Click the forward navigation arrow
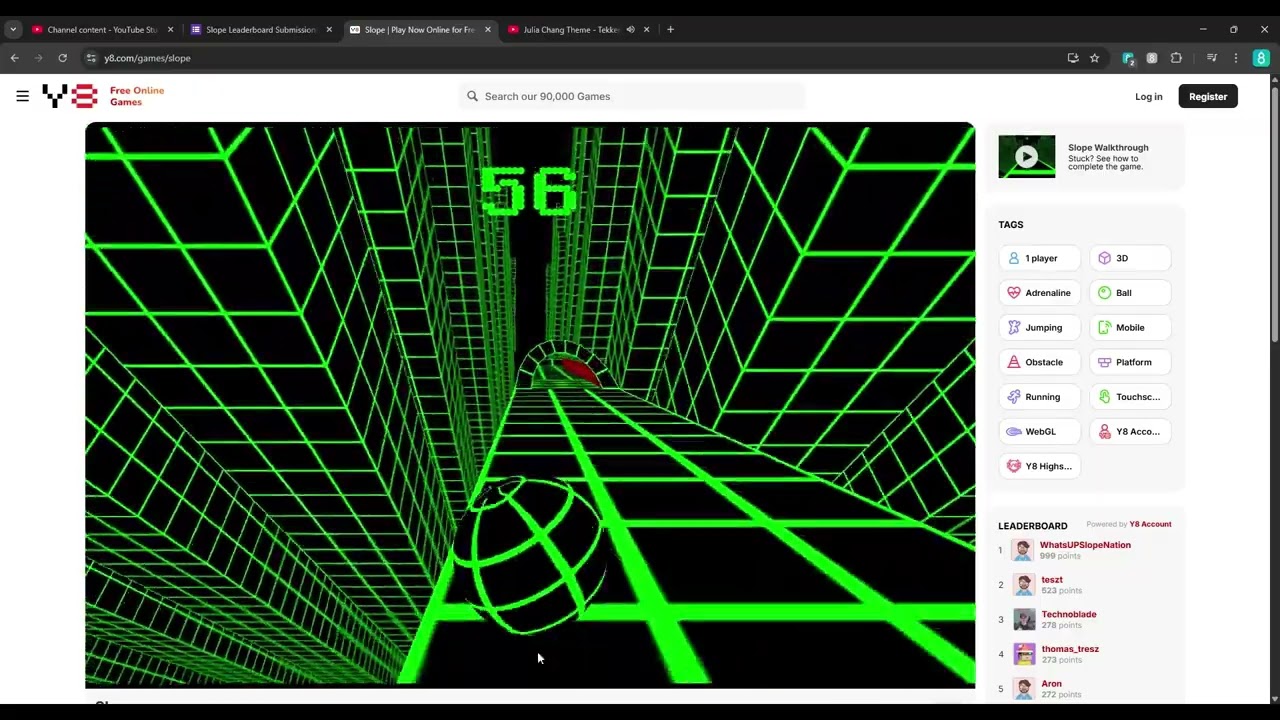 (x=39, y=58)
